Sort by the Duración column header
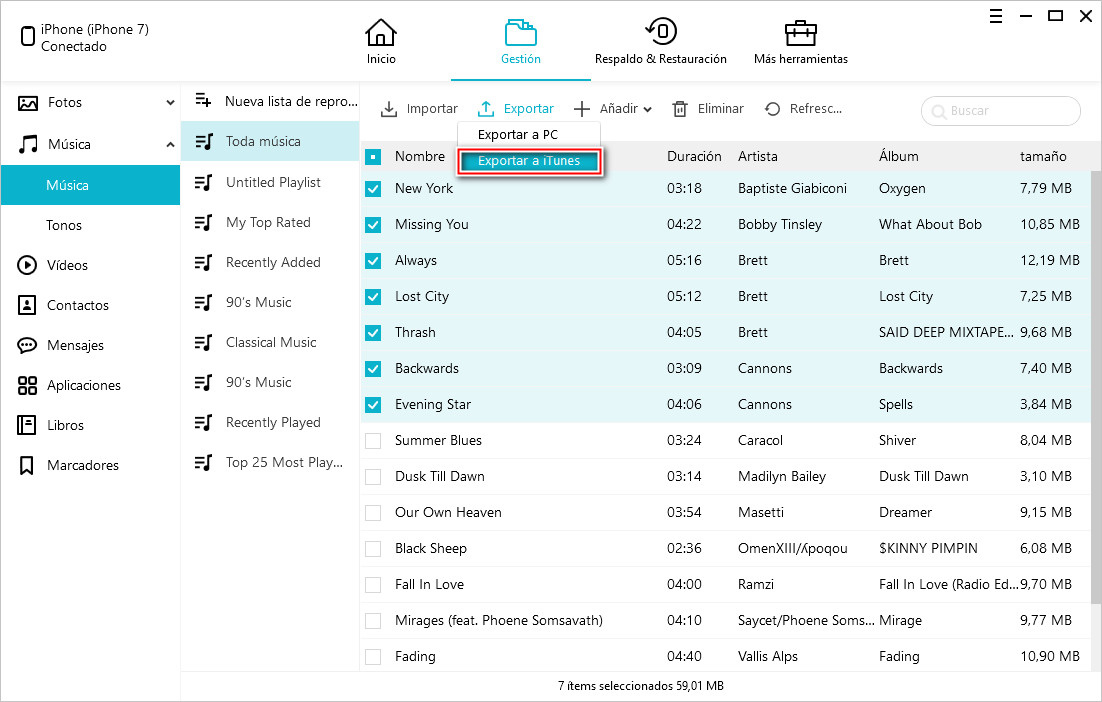 (x=694, y=157)
